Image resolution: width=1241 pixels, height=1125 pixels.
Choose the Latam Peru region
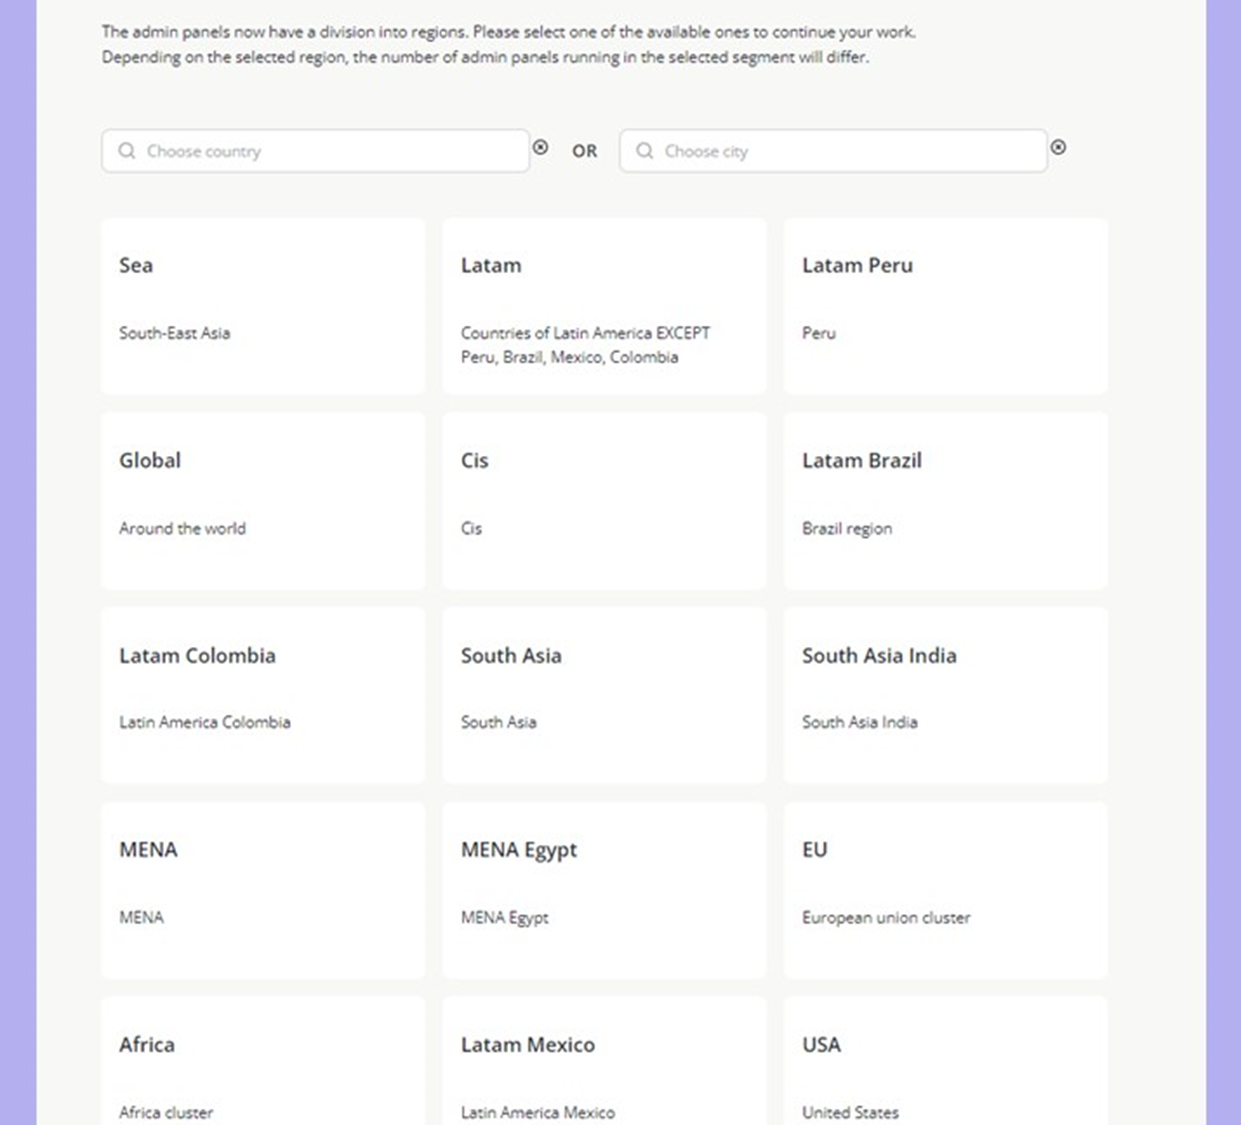coord(945,306)
